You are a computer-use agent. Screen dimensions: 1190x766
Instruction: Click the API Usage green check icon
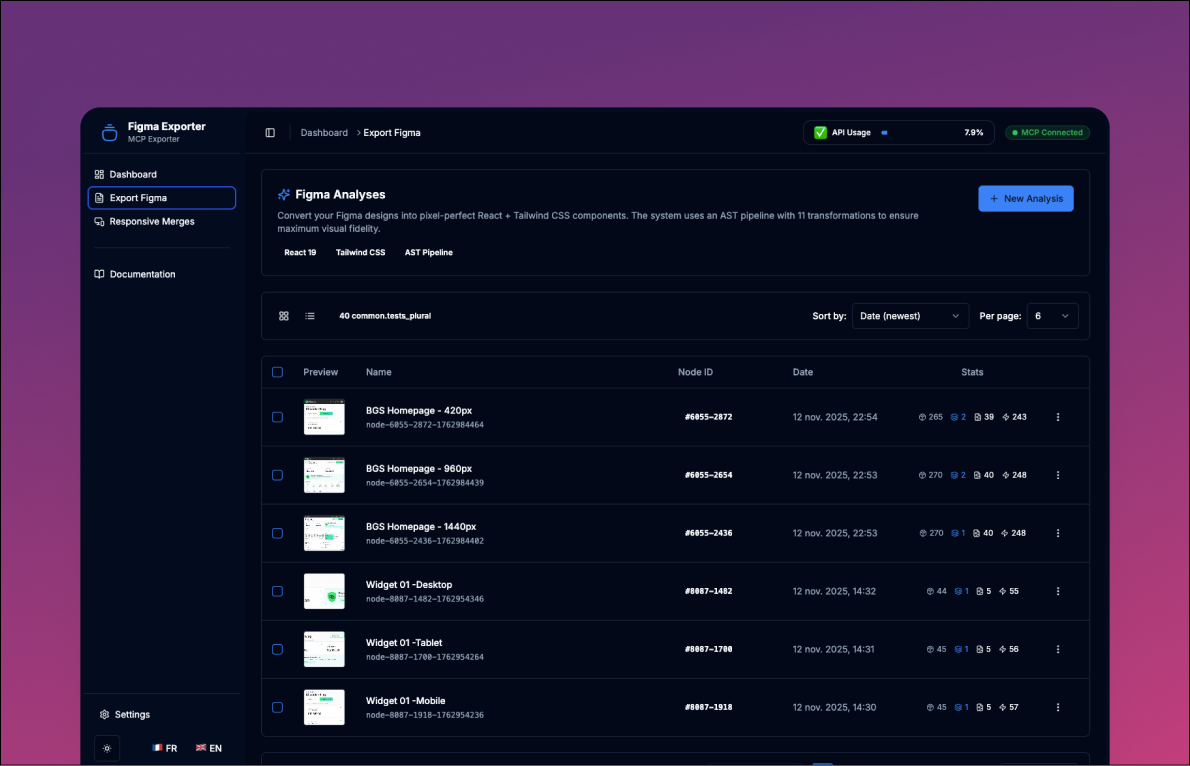click(820, 133)
